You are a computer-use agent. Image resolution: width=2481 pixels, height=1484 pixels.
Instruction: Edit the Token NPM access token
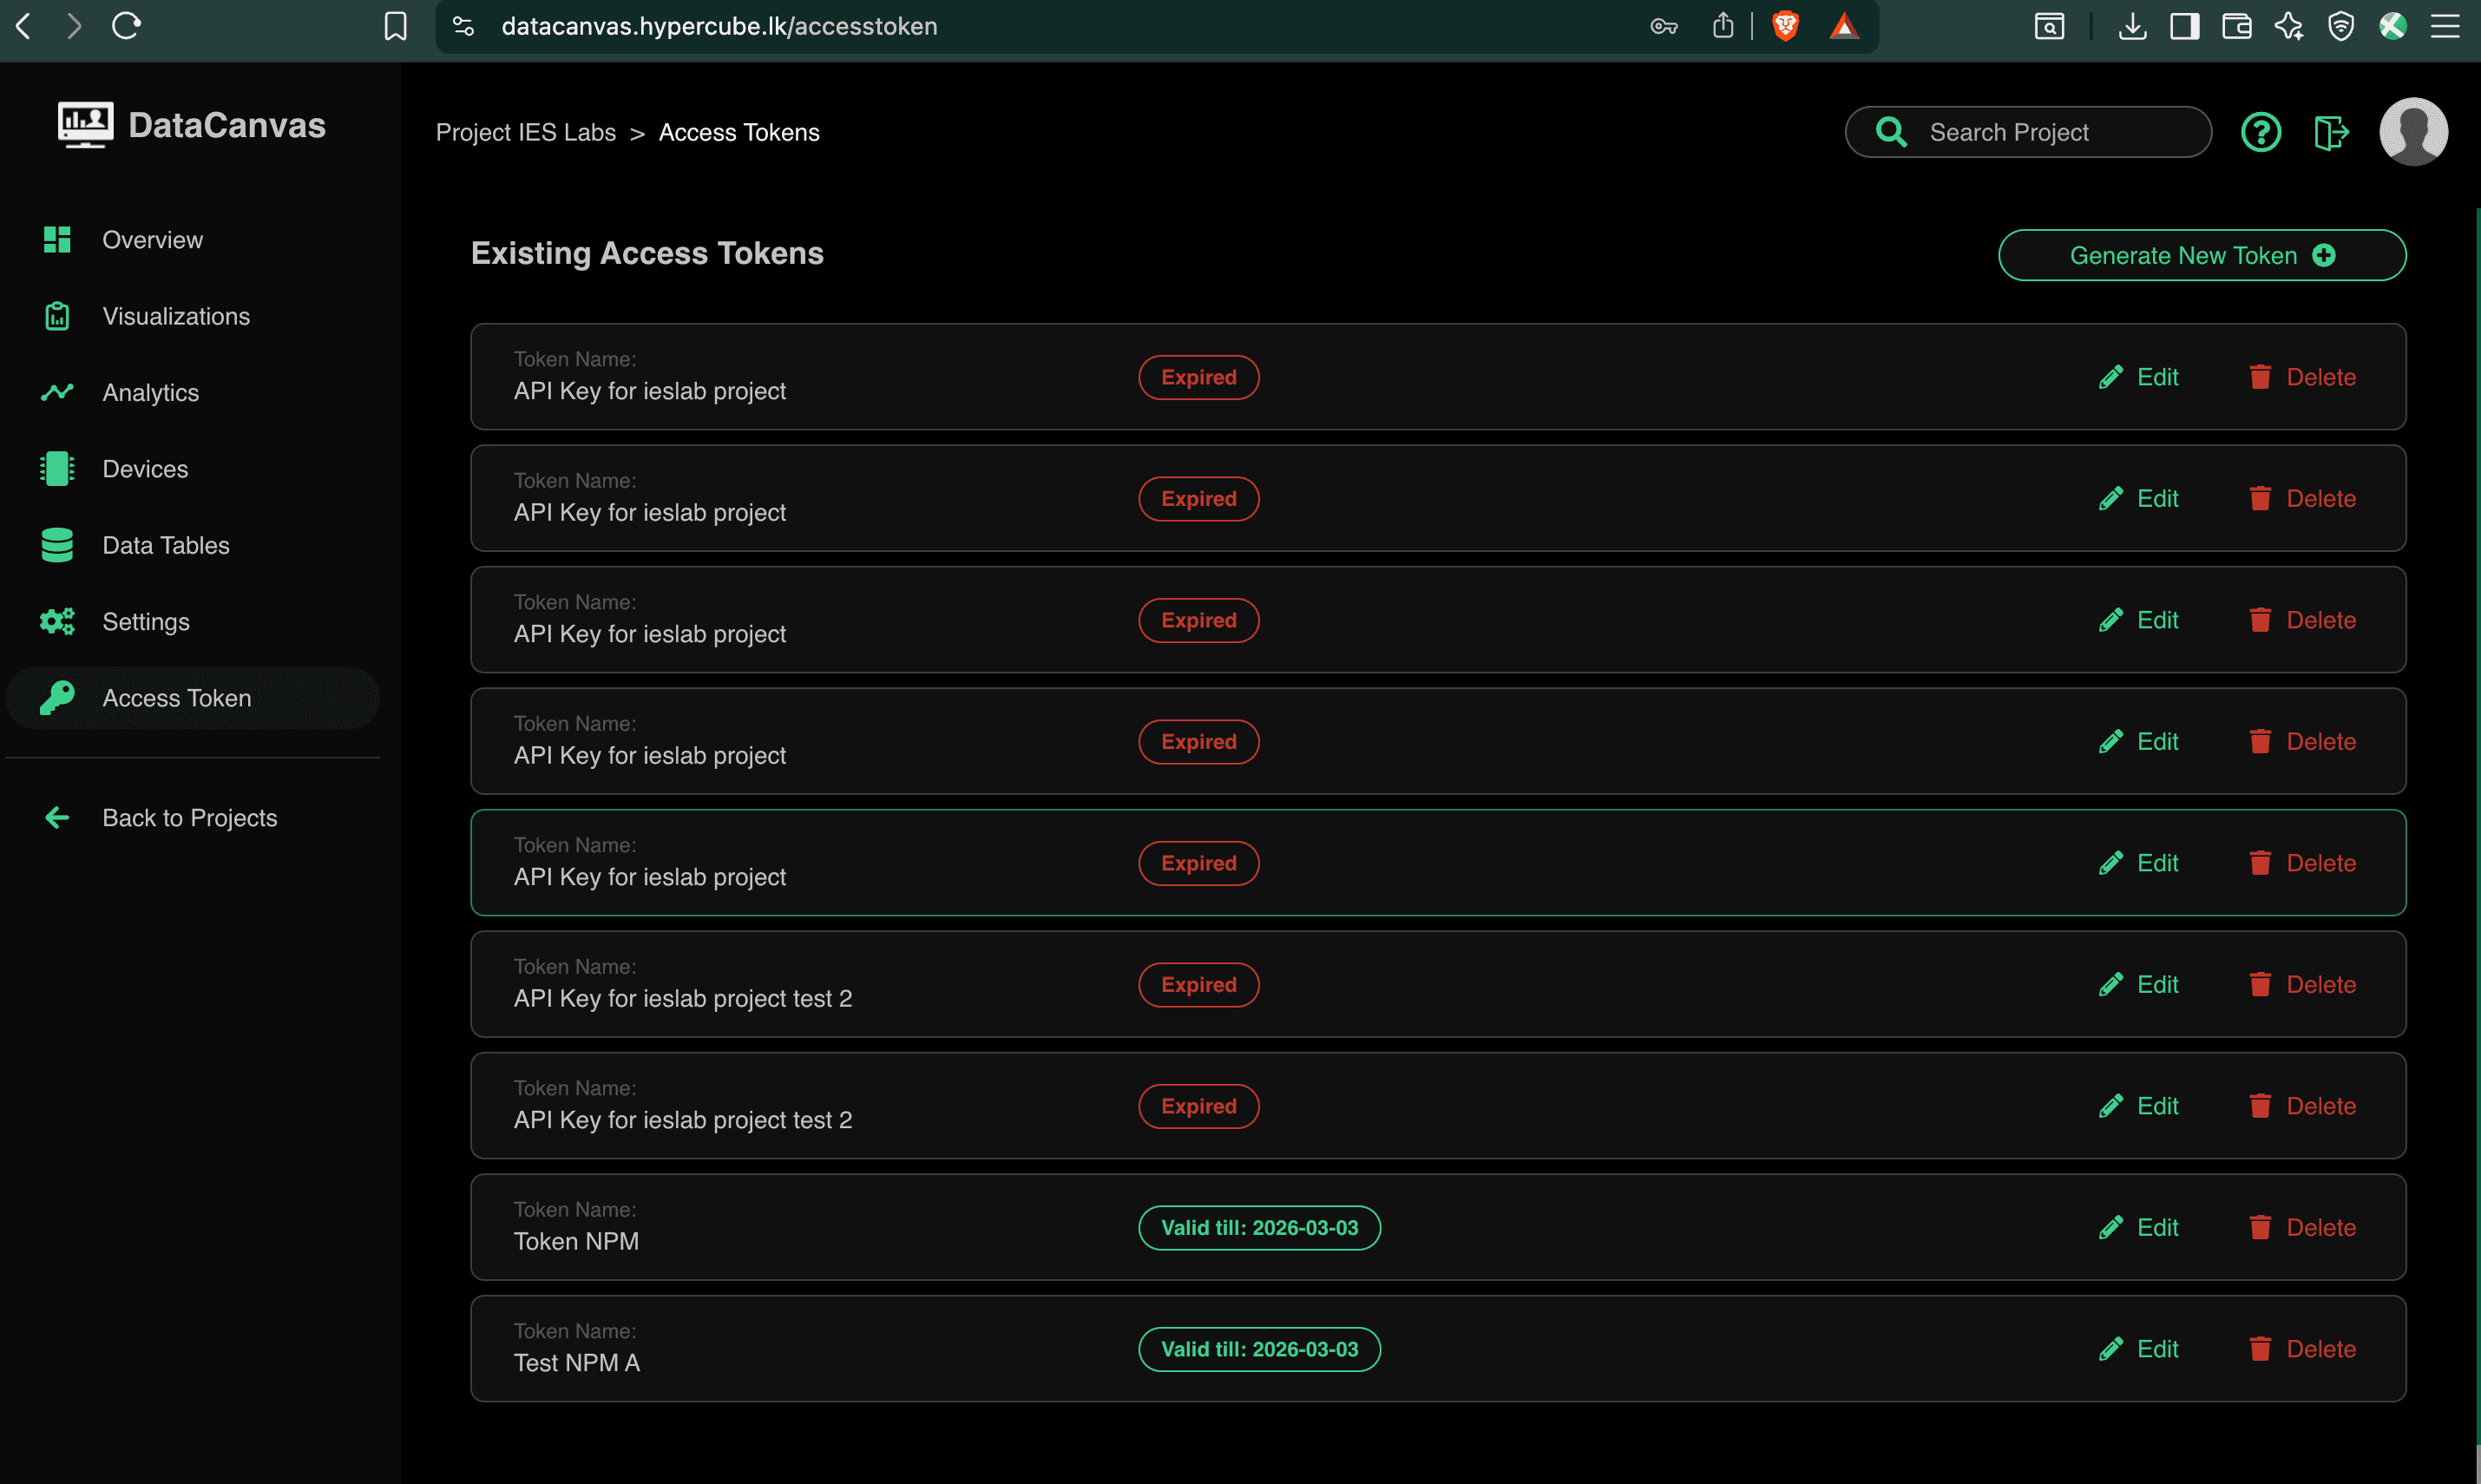point(2139,1227)
